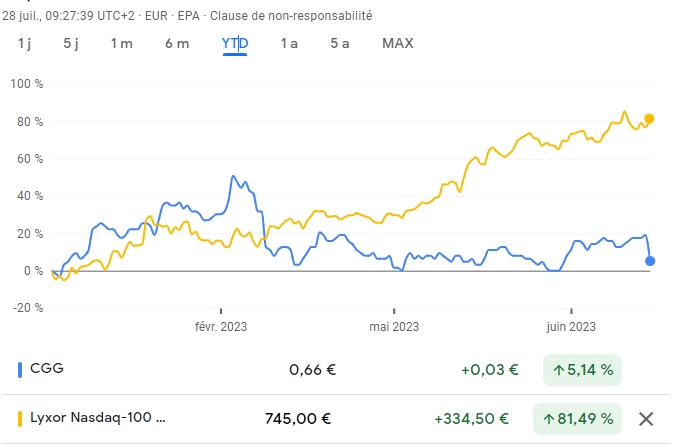Click the yellow endpoint dot on chart

click(649, 119)
